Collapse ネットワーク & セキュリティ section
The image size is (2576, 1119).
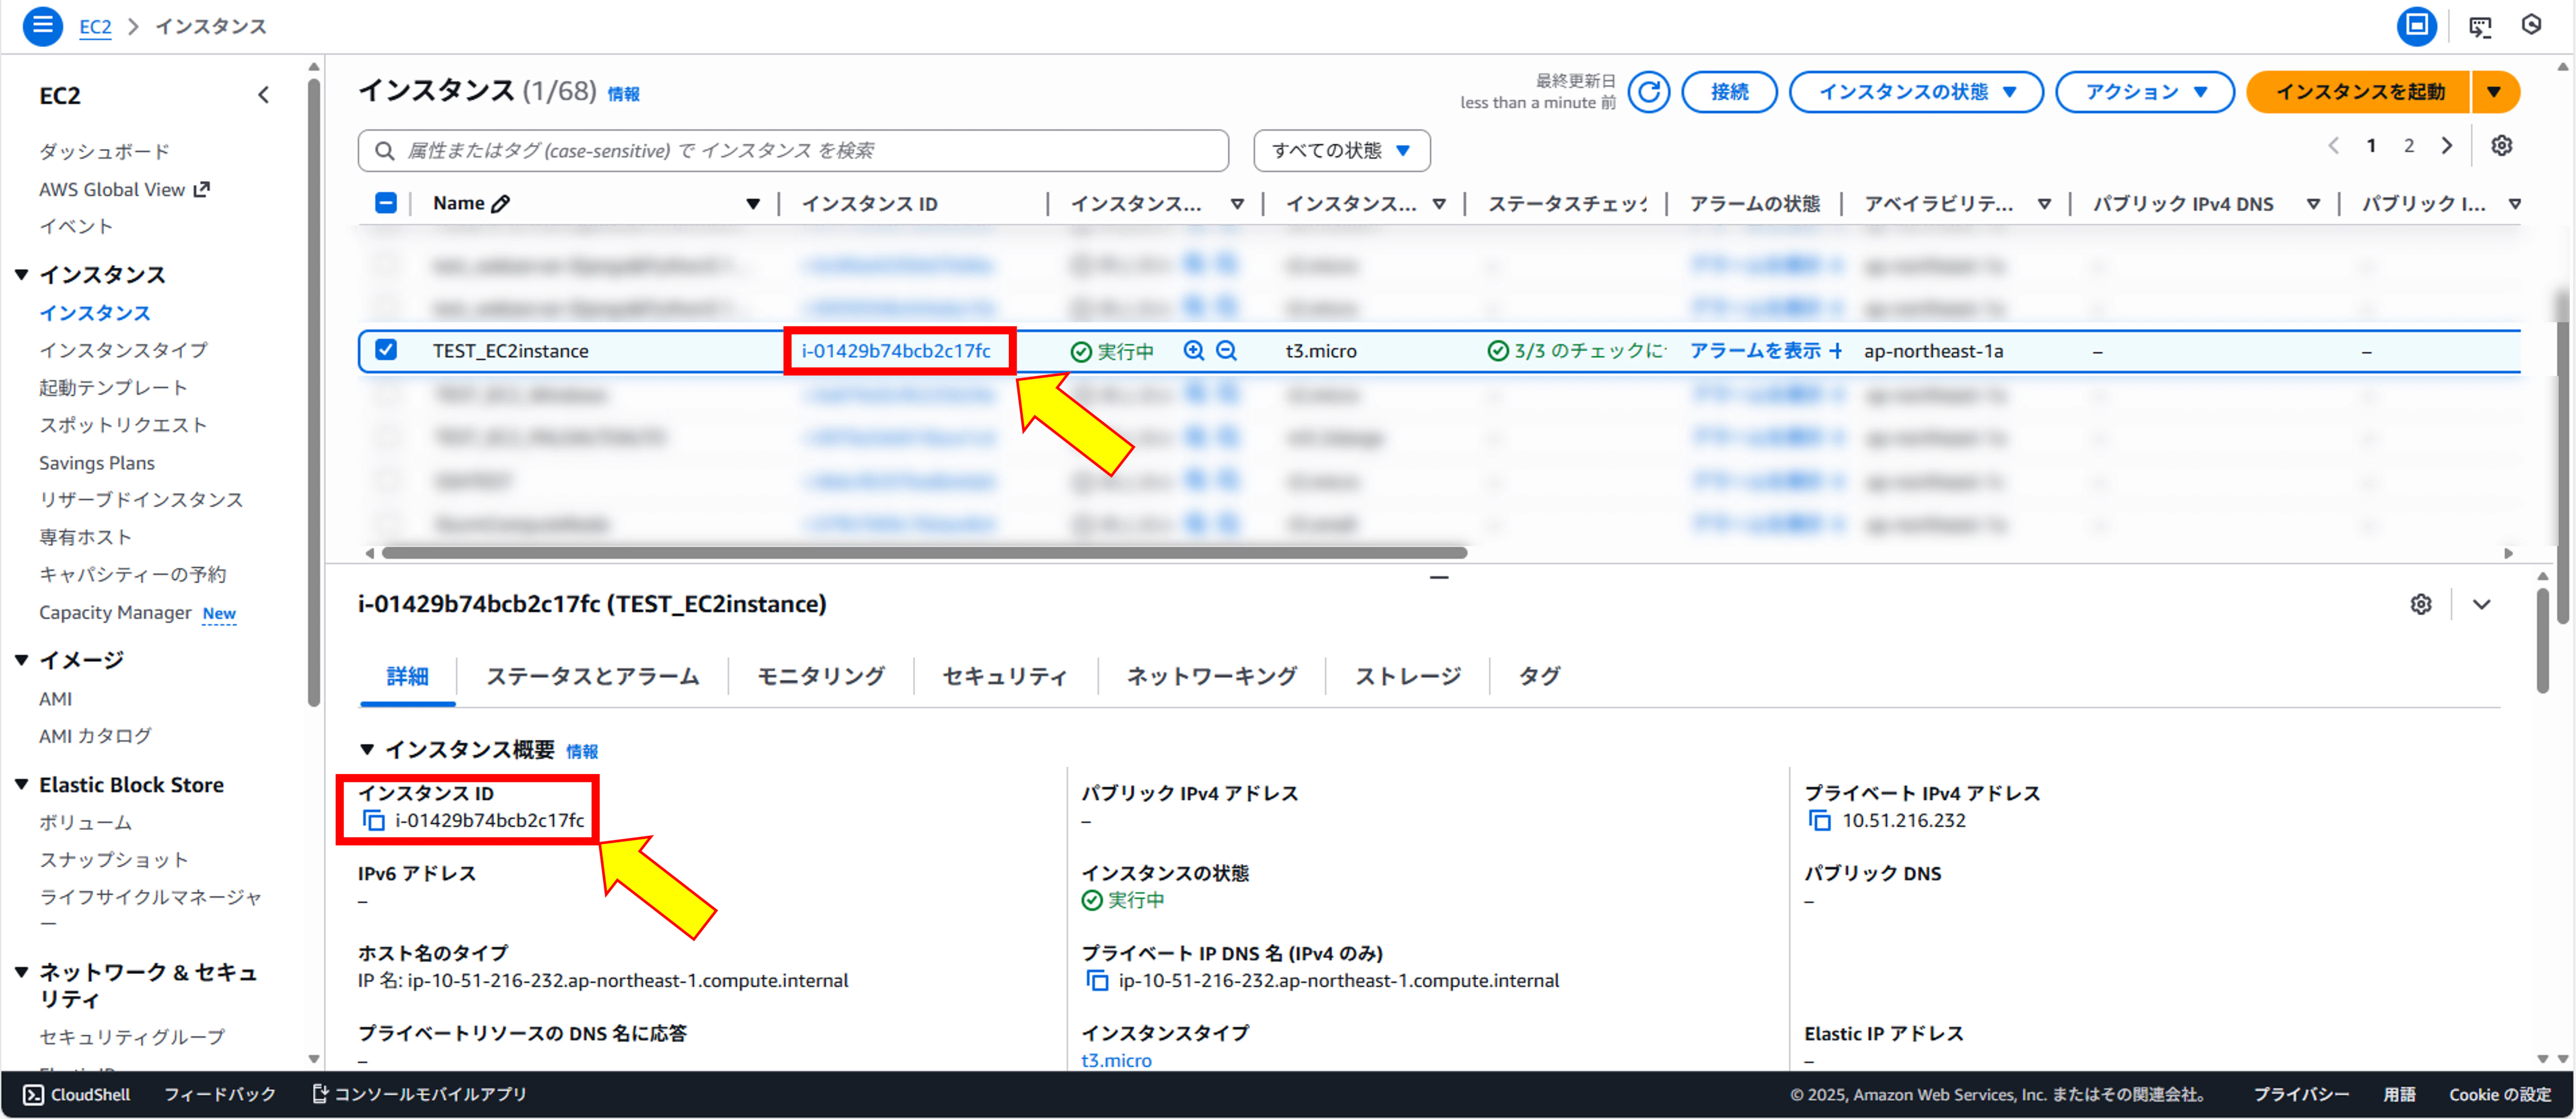[x=21, y=972]
